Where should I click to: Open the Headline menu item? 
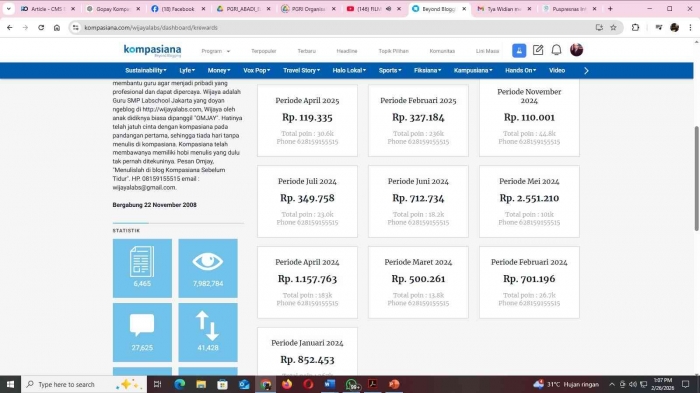(x=347, y=51)
